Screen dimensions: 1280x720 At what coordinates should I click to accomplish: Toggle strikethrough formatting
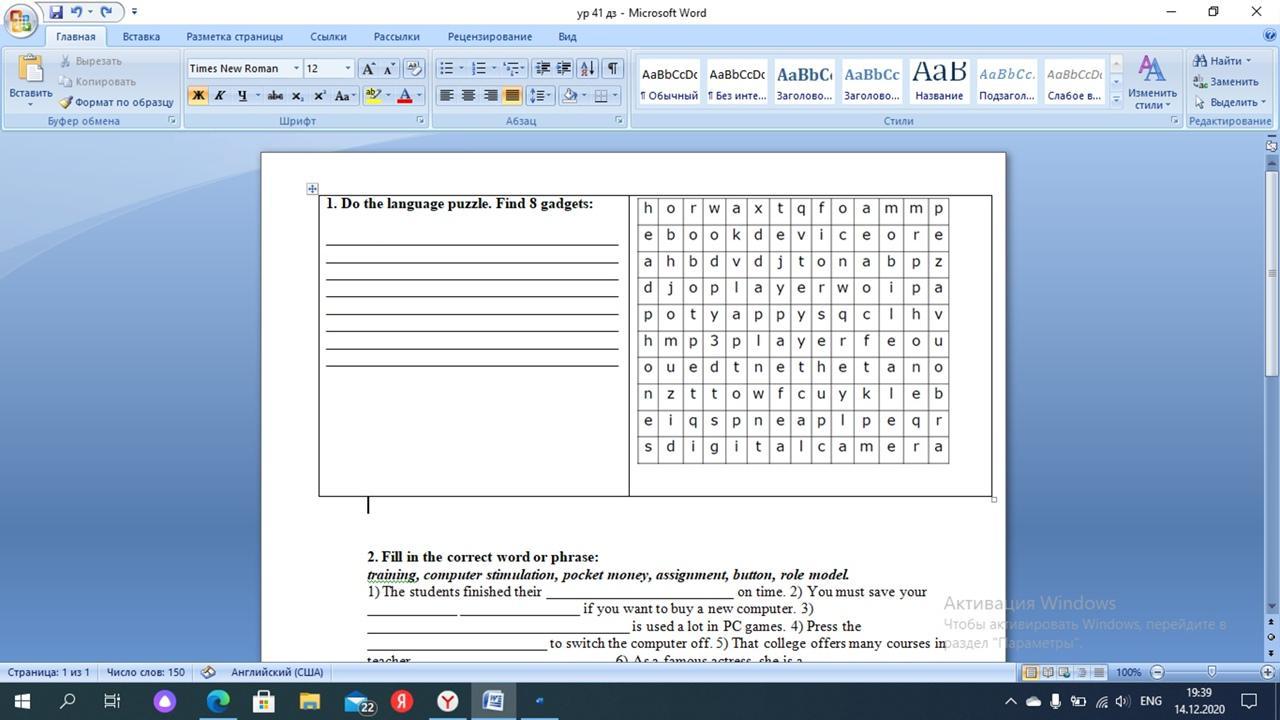pyautogui.click(x=275, y=96)
